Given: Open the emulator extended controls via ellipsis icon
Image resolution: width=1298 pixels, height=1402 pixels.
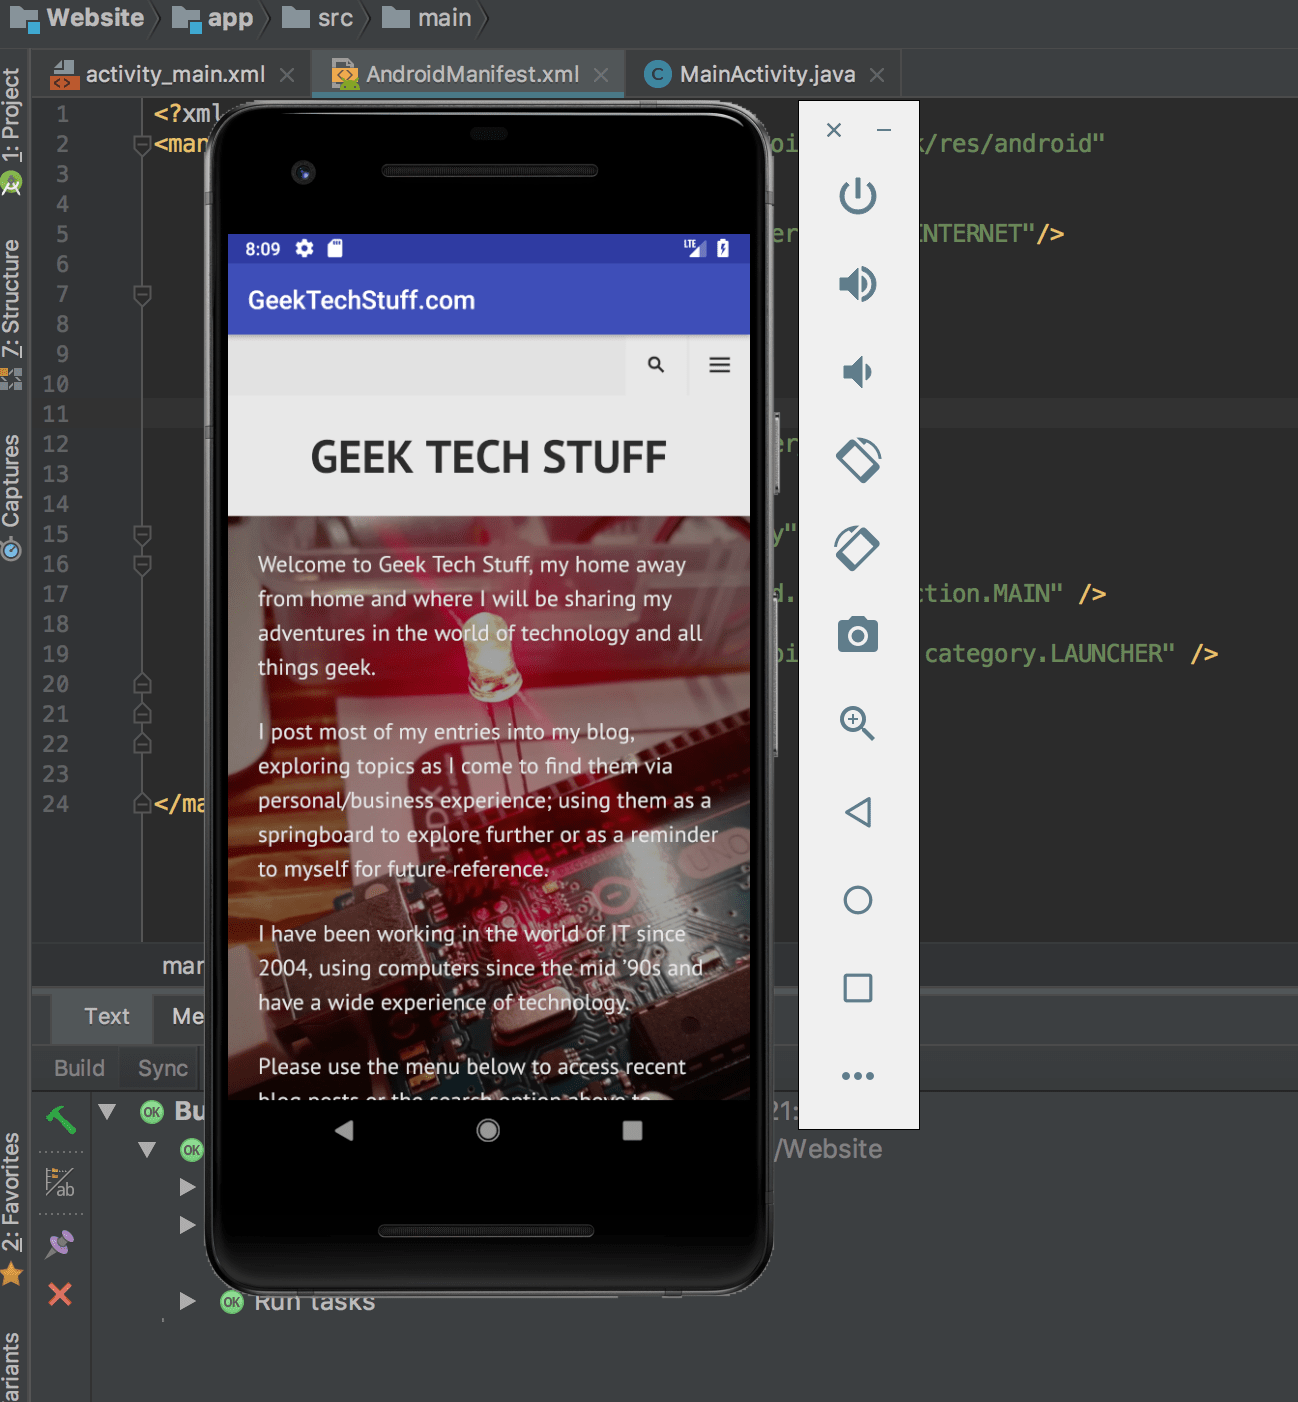Looking at the screenshot, I should click(857, 1075).
